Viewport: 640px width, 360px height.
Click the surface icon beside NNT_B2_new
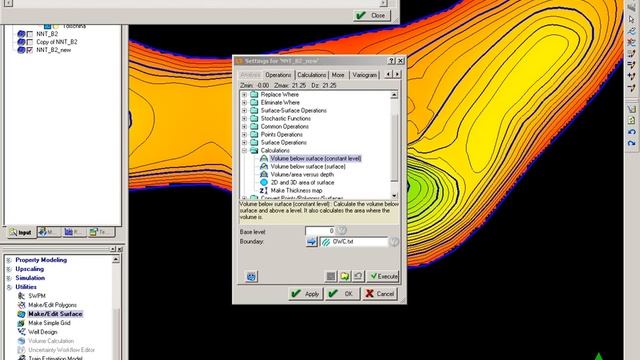(21, 50)
